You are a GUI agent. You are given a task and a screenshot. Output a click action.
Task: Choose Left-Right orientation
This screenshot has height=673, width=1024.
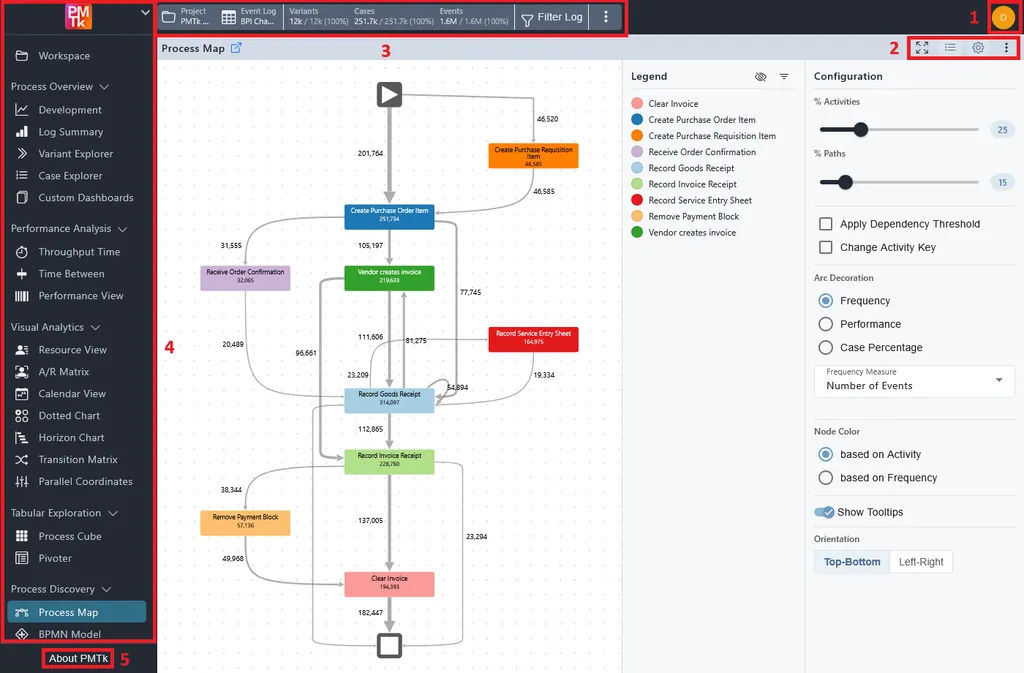921,562
